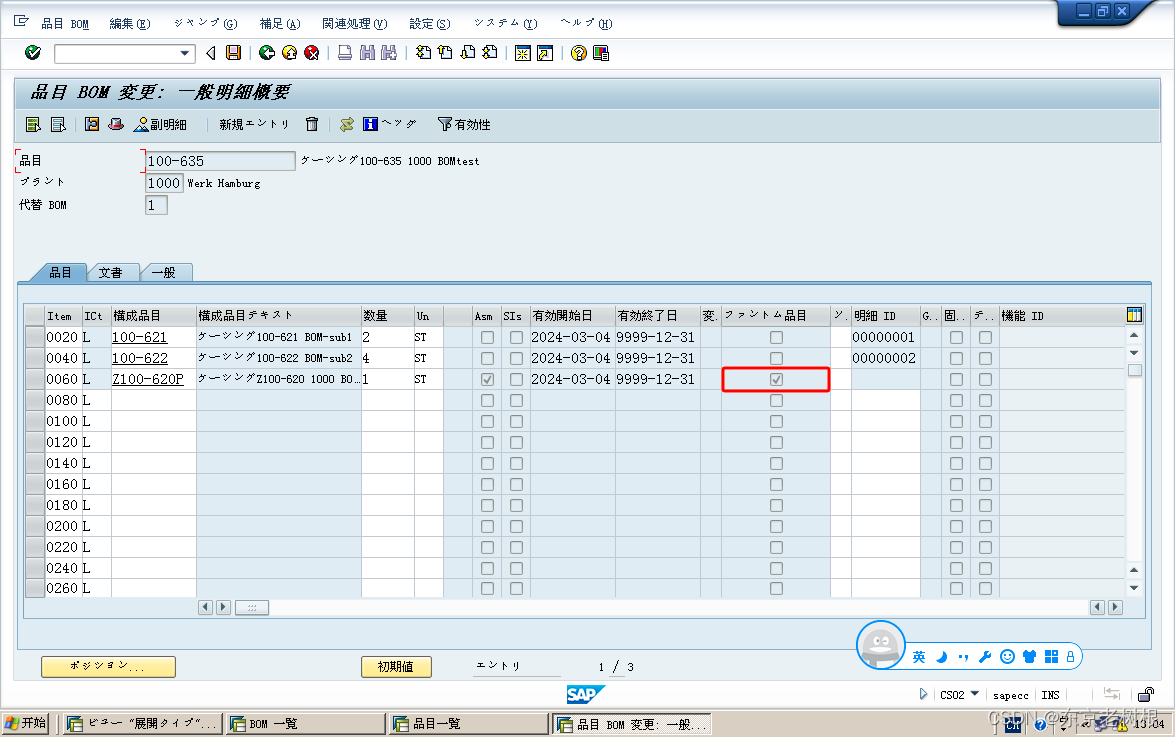
Task: Click the Find (binoculars) icon
Action: (367, 54)
